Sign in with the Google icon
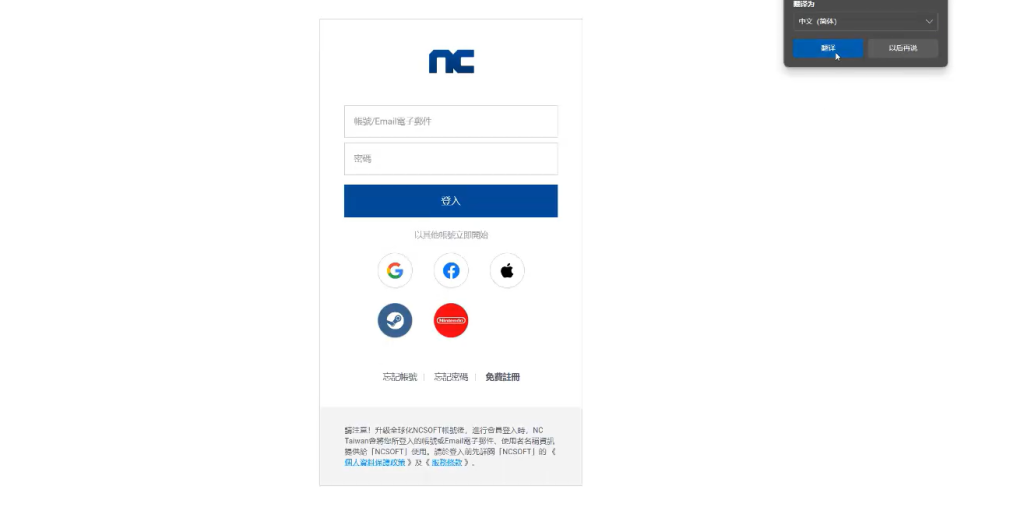 [x=394, y=271]
